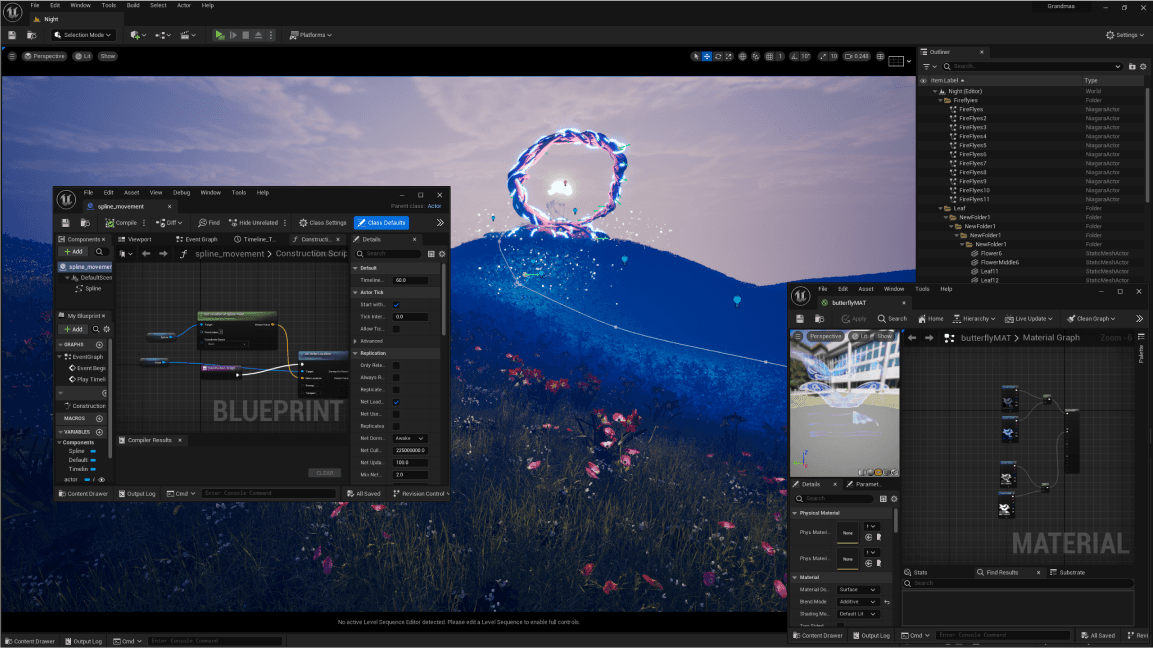Click the Blueprint graph back navigation arrow
Viewport: 1153px width, 648px height.
click(146, 254)
